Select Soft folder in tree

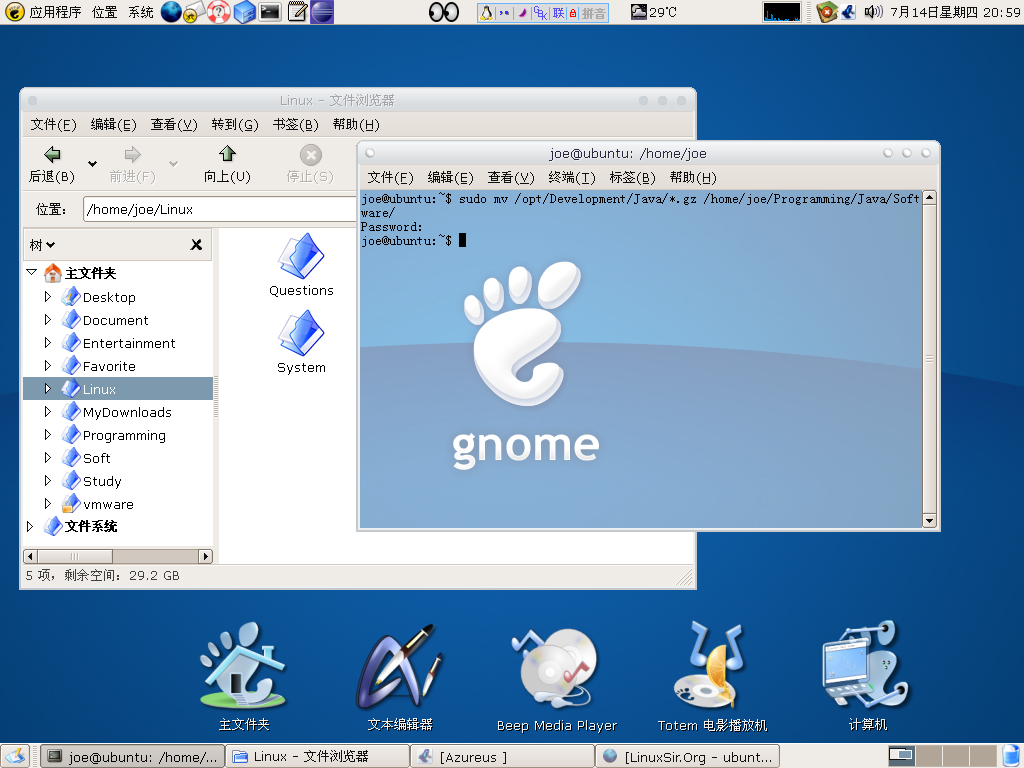(x=97, y=458)
